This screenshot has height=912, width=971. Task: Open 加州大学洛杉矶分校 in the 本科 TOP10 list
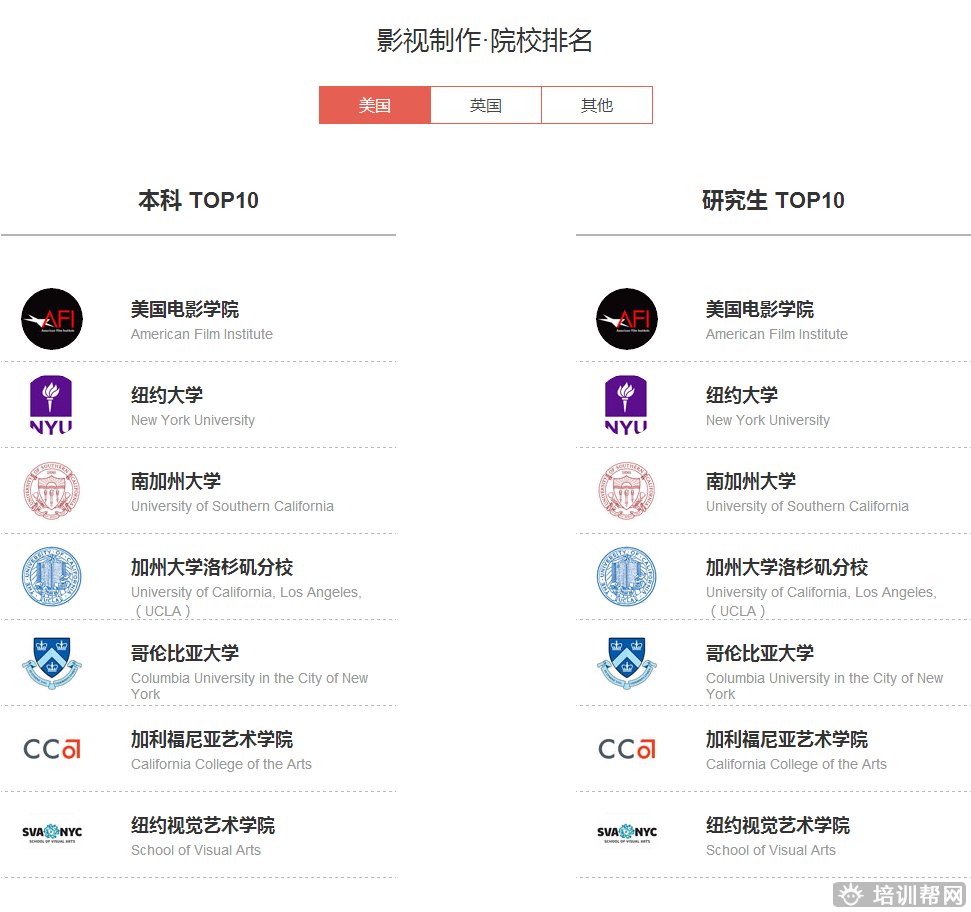212,567
